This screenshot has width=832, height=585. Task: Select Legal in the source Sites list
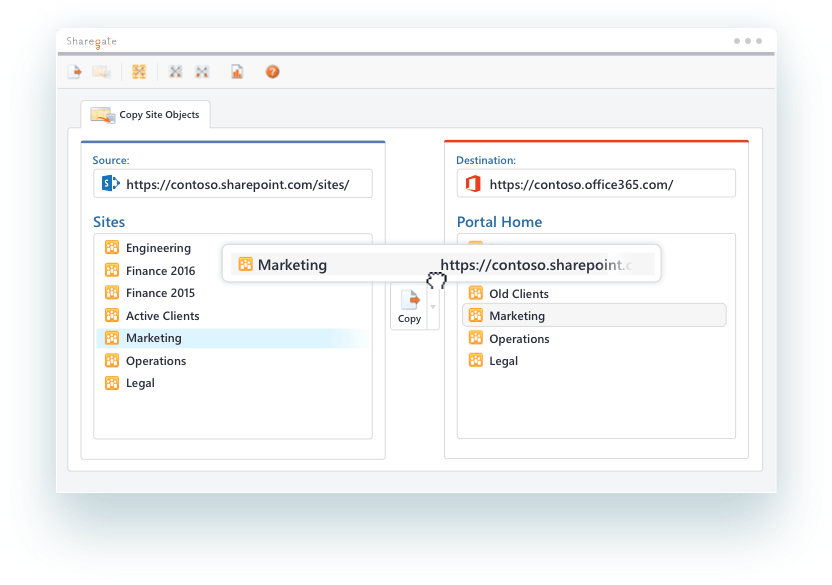click(x=140, y=383)
